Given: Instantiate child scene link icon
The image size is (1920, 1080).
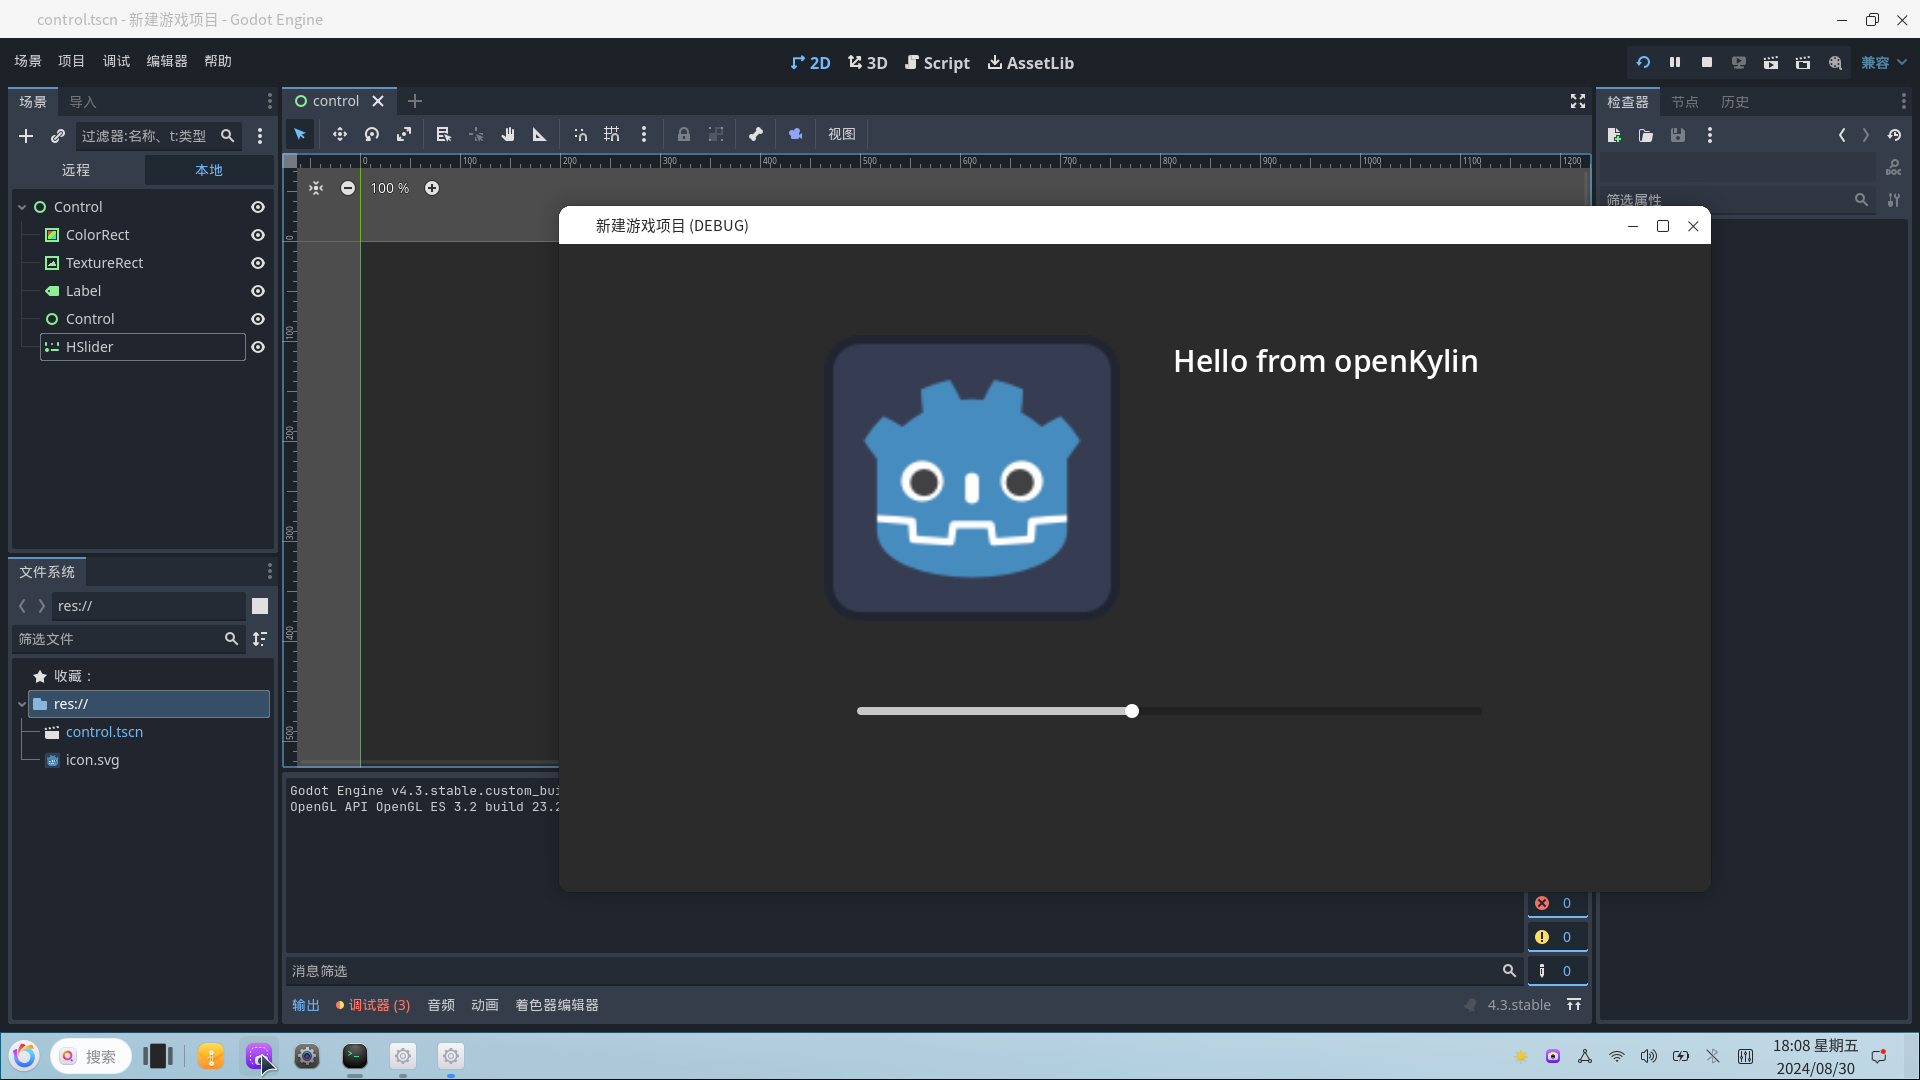Looking at the screenshot, I should click(58, 136).
